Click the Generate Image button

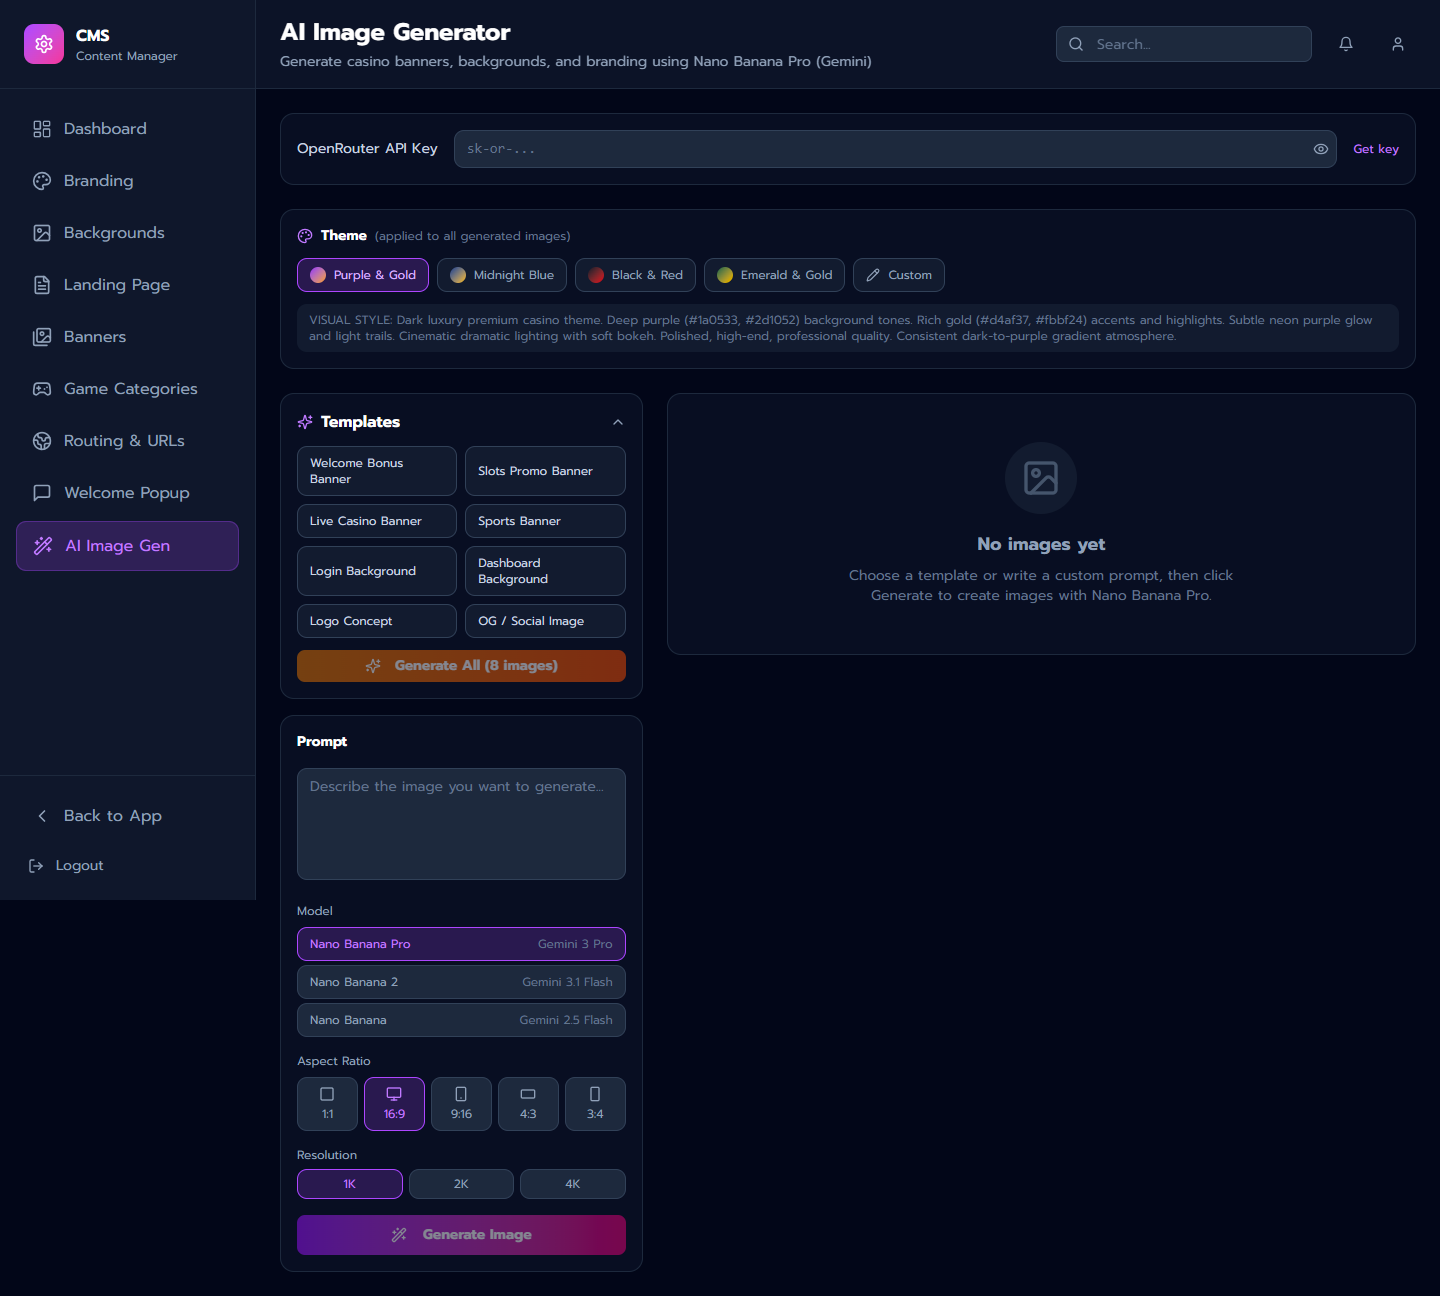pos(461,1235)
